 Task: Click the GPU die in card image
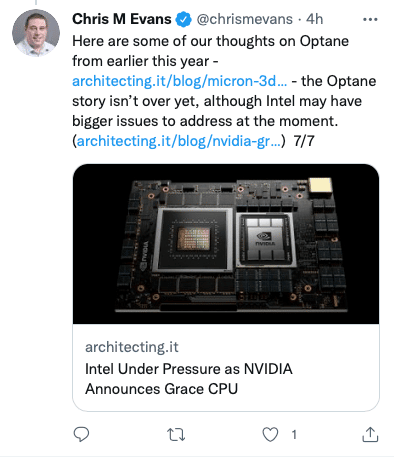(x=194, y=239)
